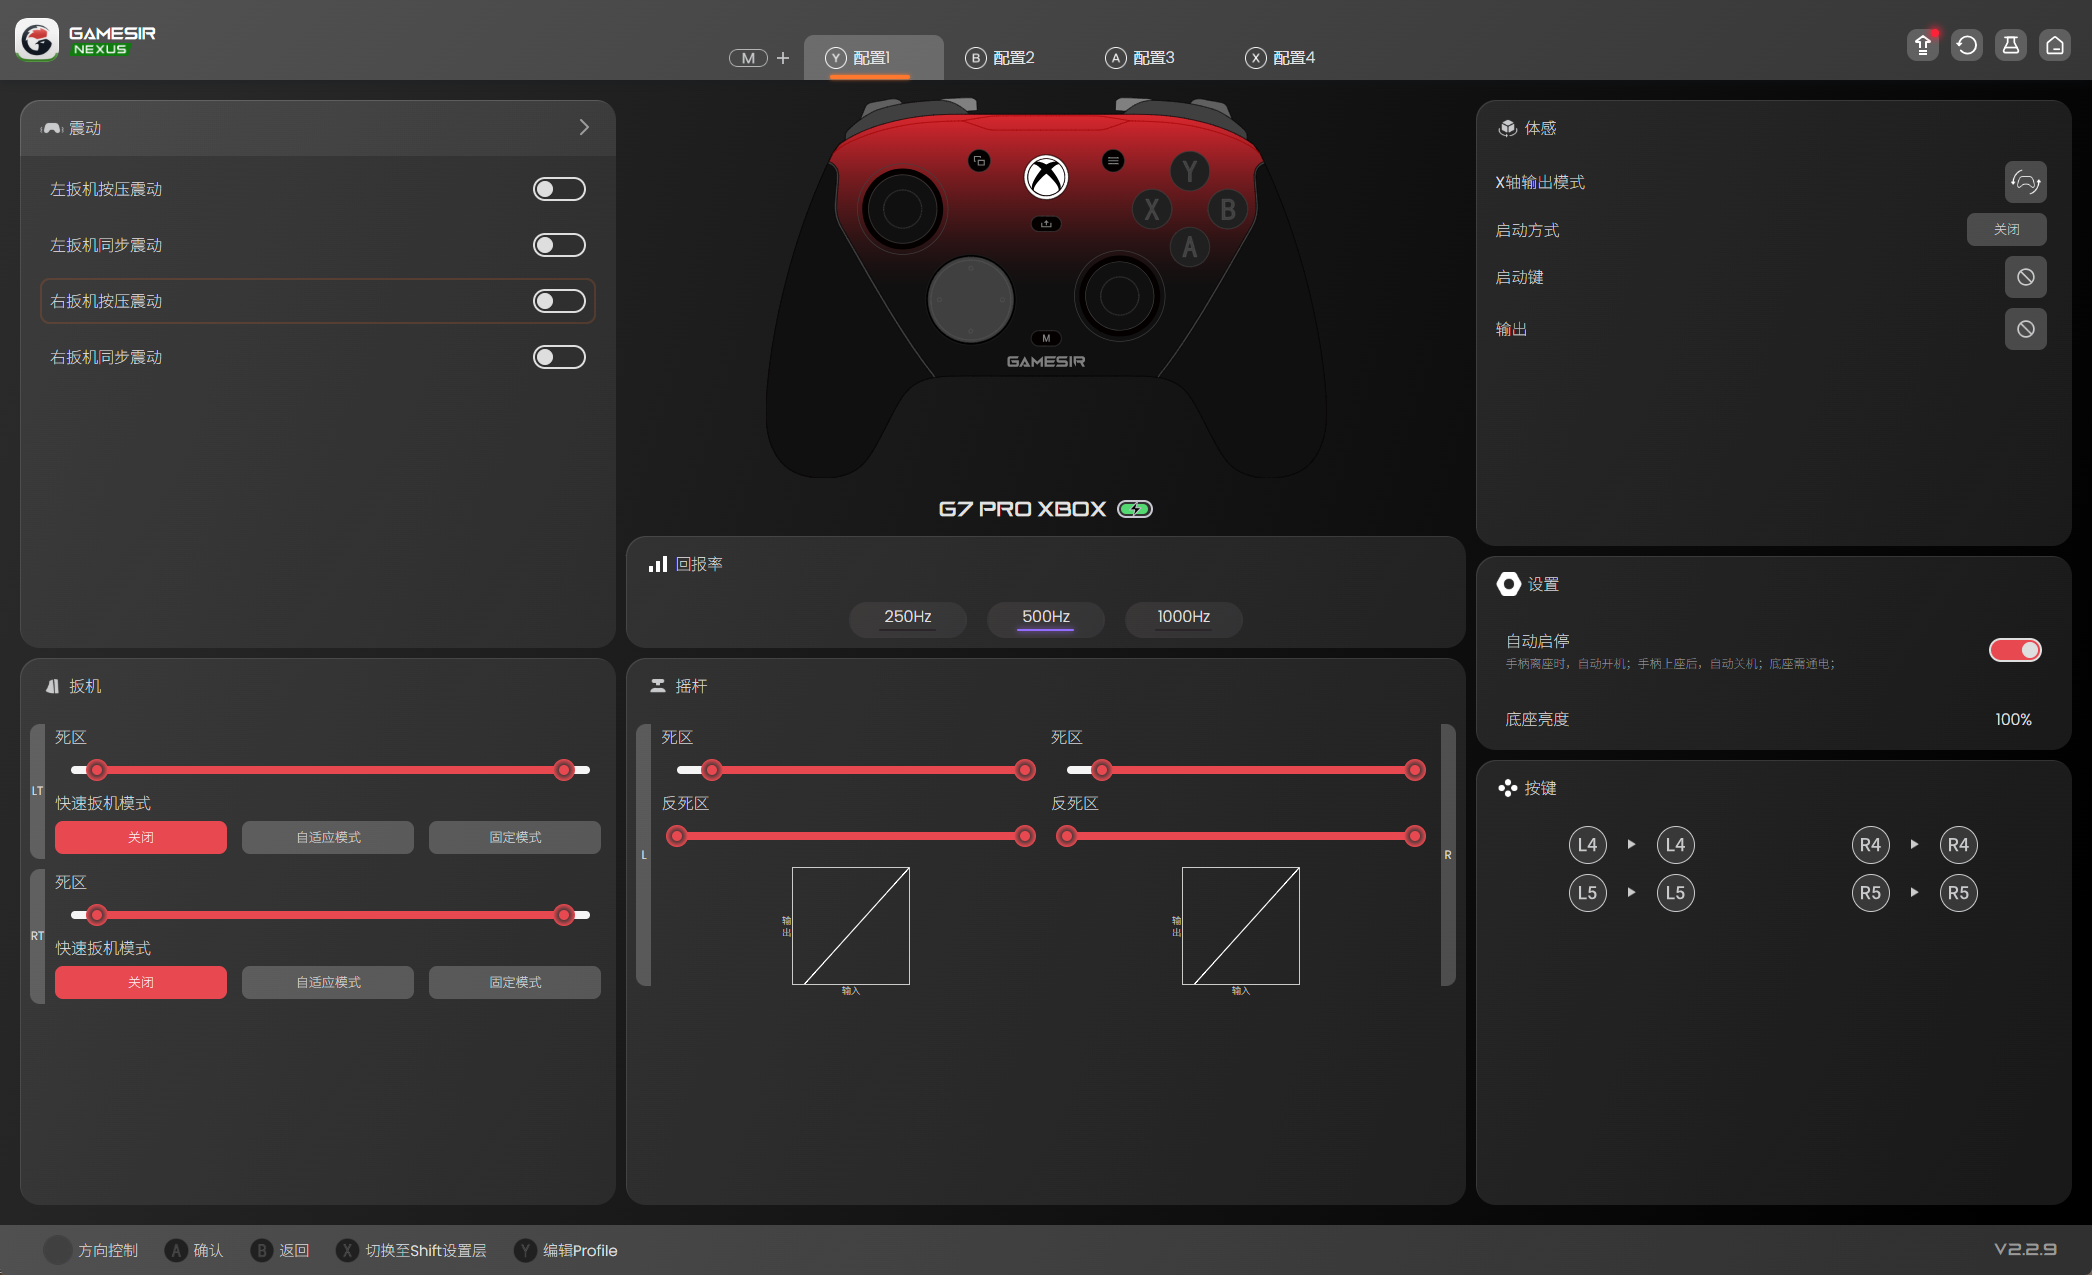
Task: Click the 输出 disabled-circle icon
Action: click(2025, 329)
